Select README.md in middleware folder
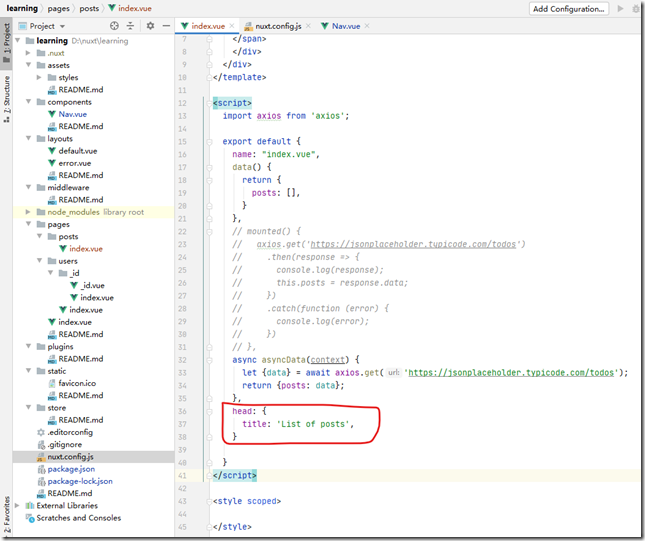Image resolution: width=645 pixels, height=541 pixels. [x=81, y=200]
